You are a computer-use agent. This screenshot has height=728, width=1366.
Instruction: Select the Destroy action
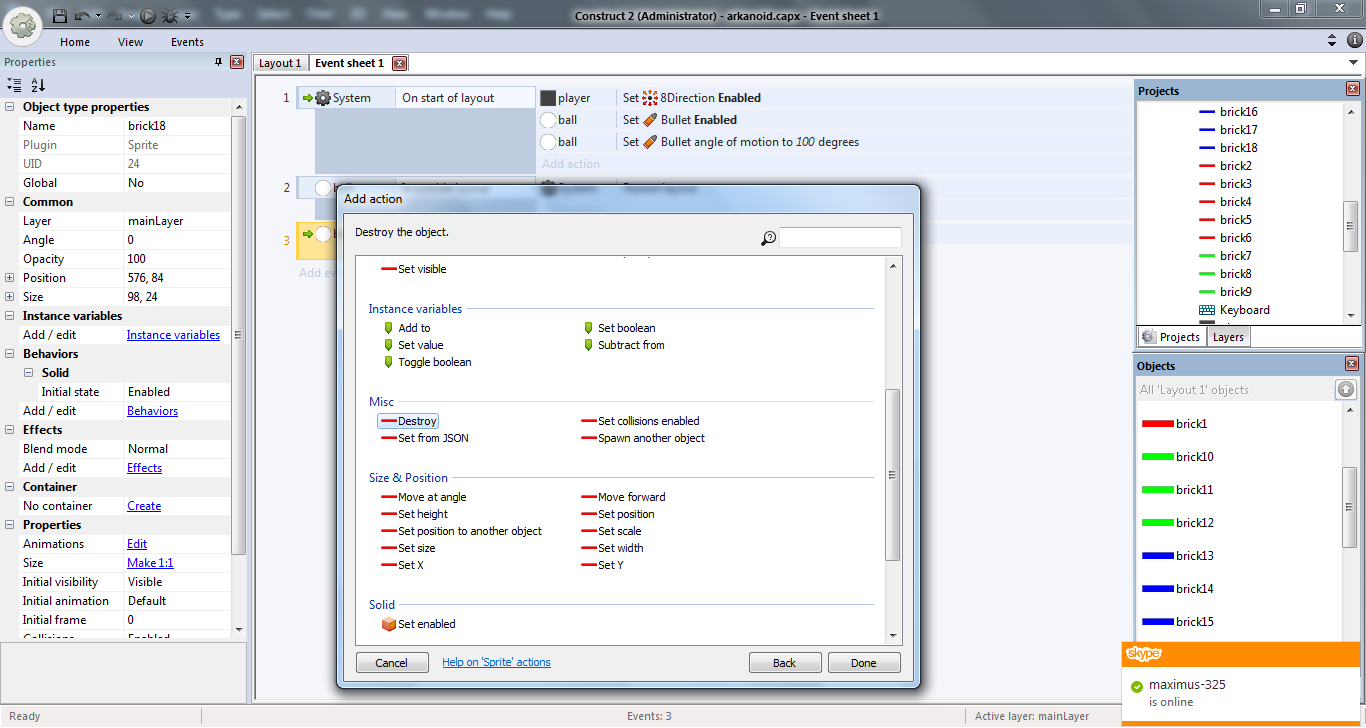click(x=408, y=421)
